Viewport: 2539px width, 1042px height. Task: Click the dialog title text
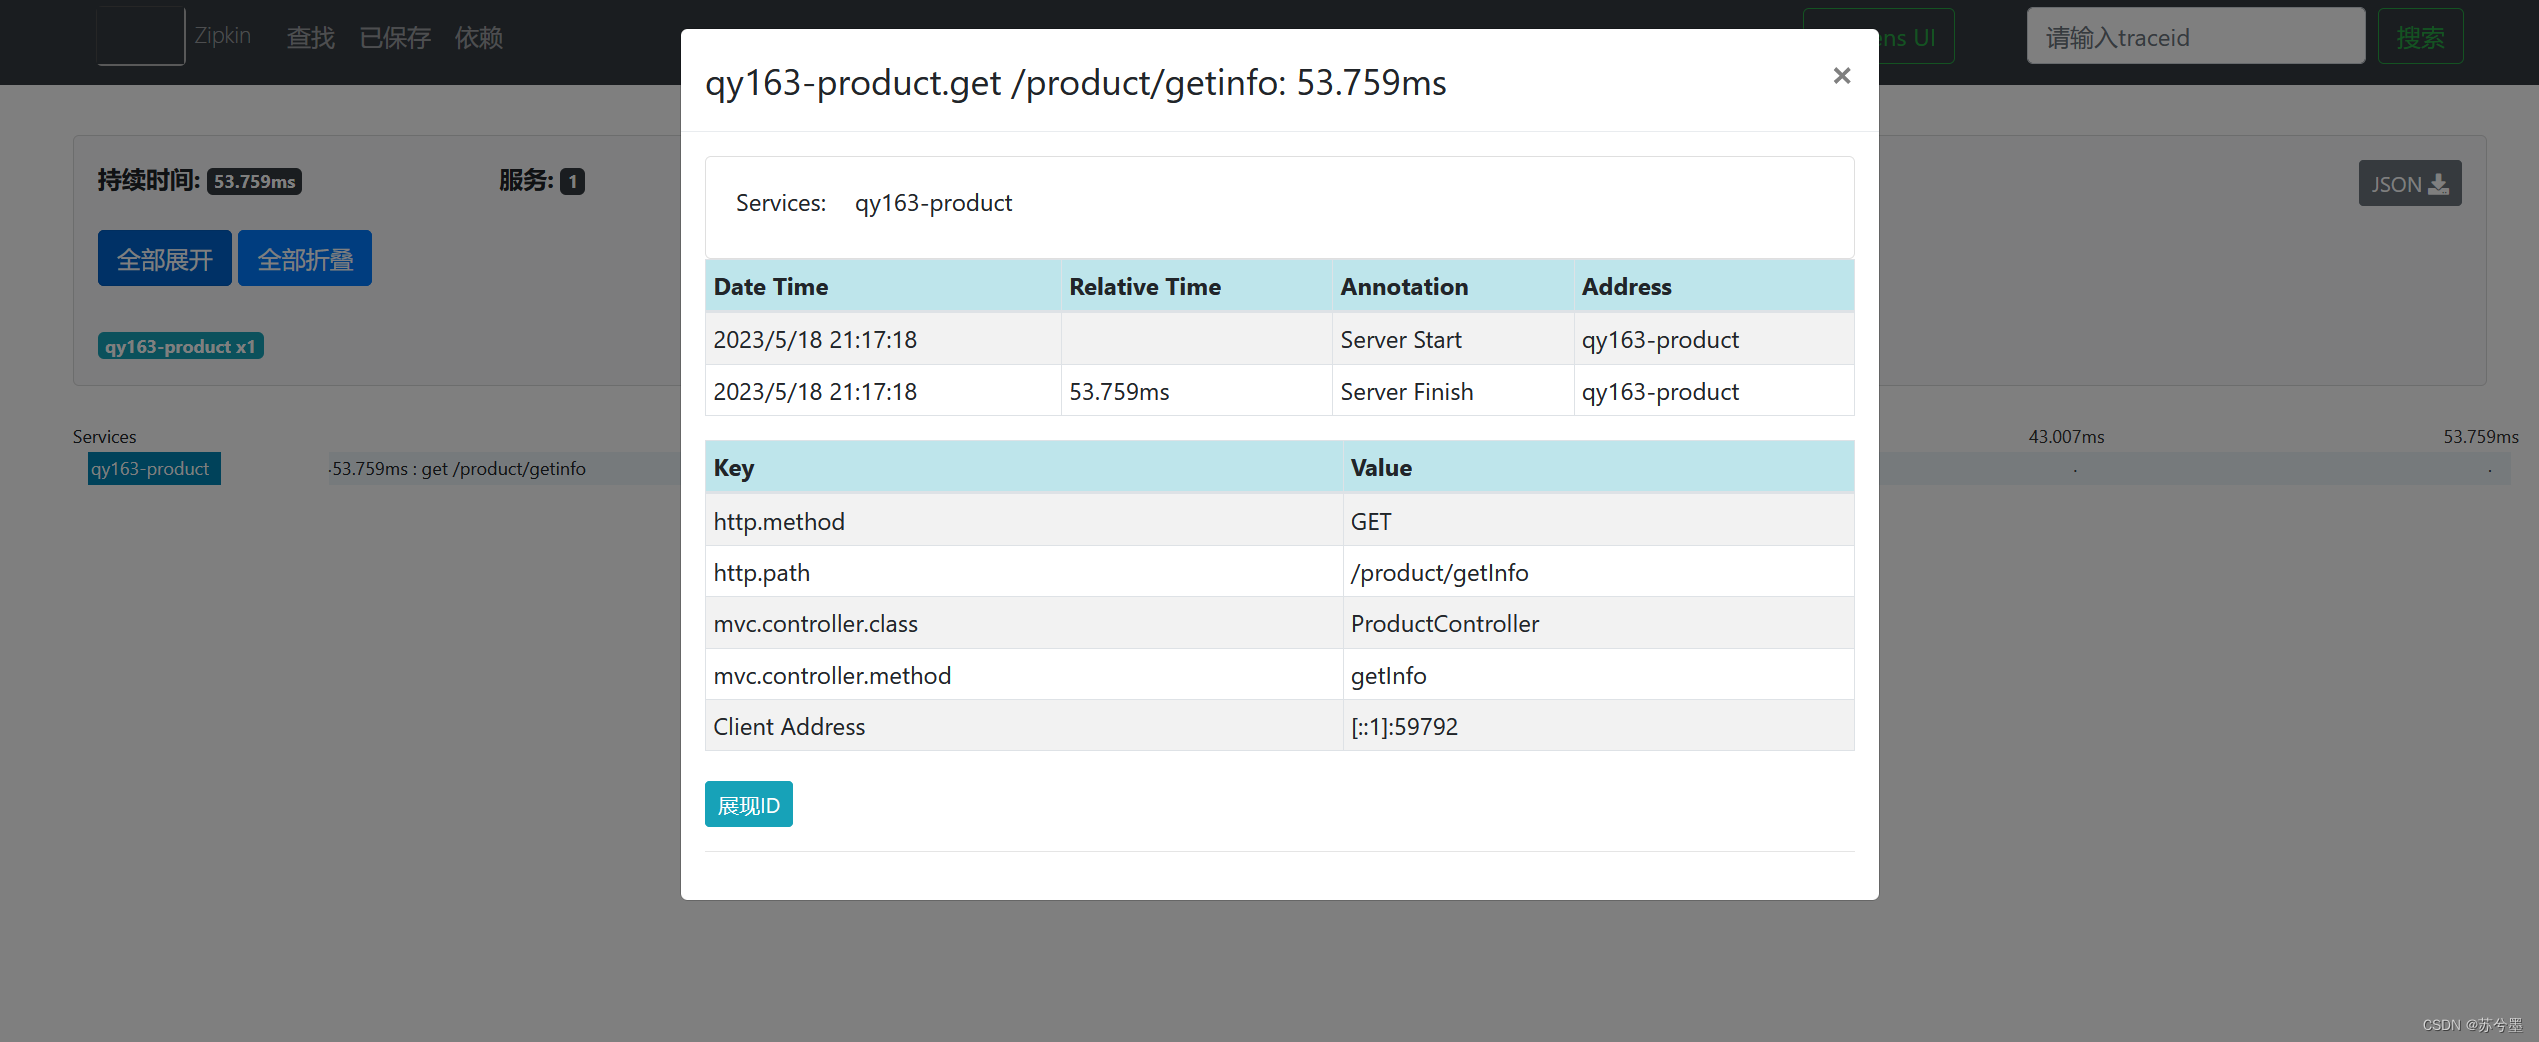pyautogui.click(x=1075, y=82)
